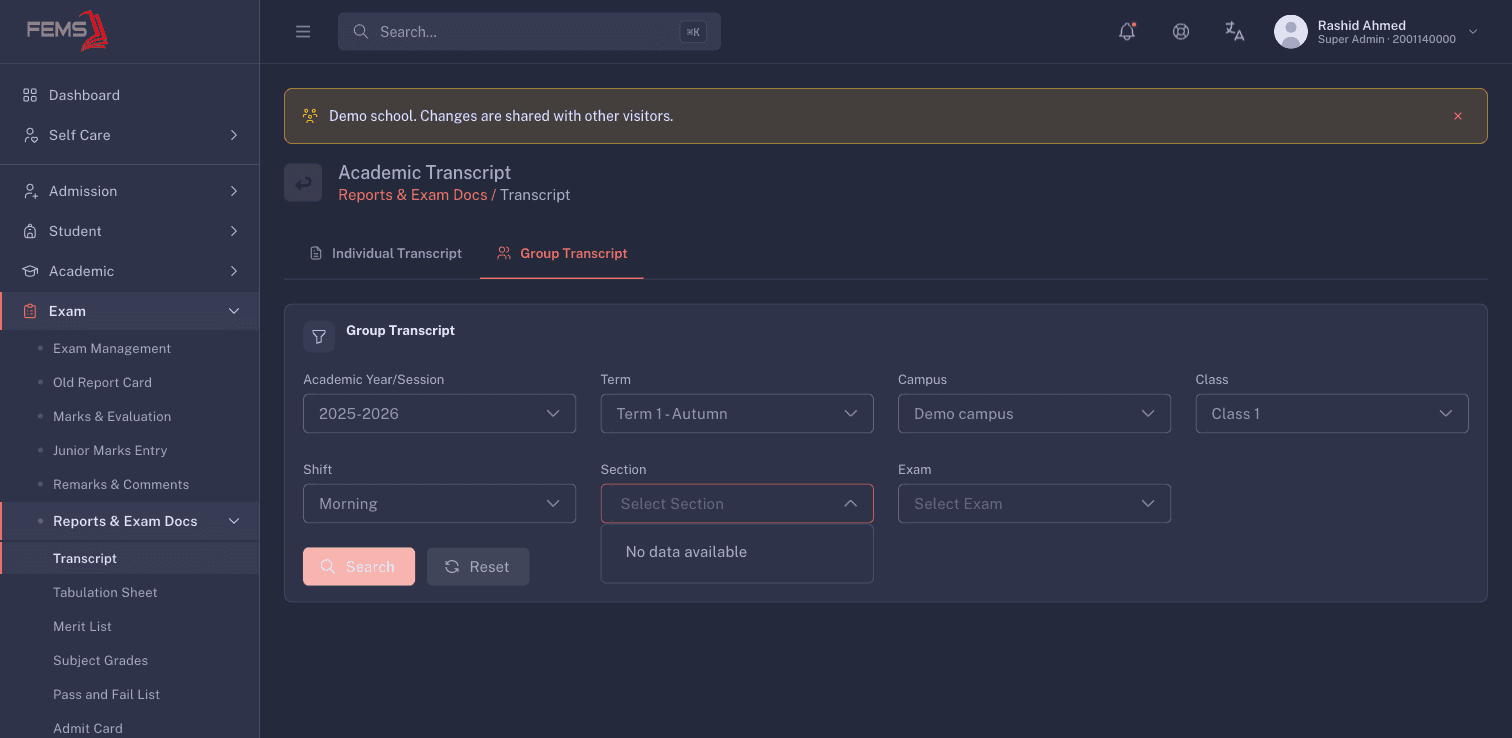Open Rashid Ahmed's profile avatar
The width and height of the screenshot is (1512, 738).
tap(1291, 32)
